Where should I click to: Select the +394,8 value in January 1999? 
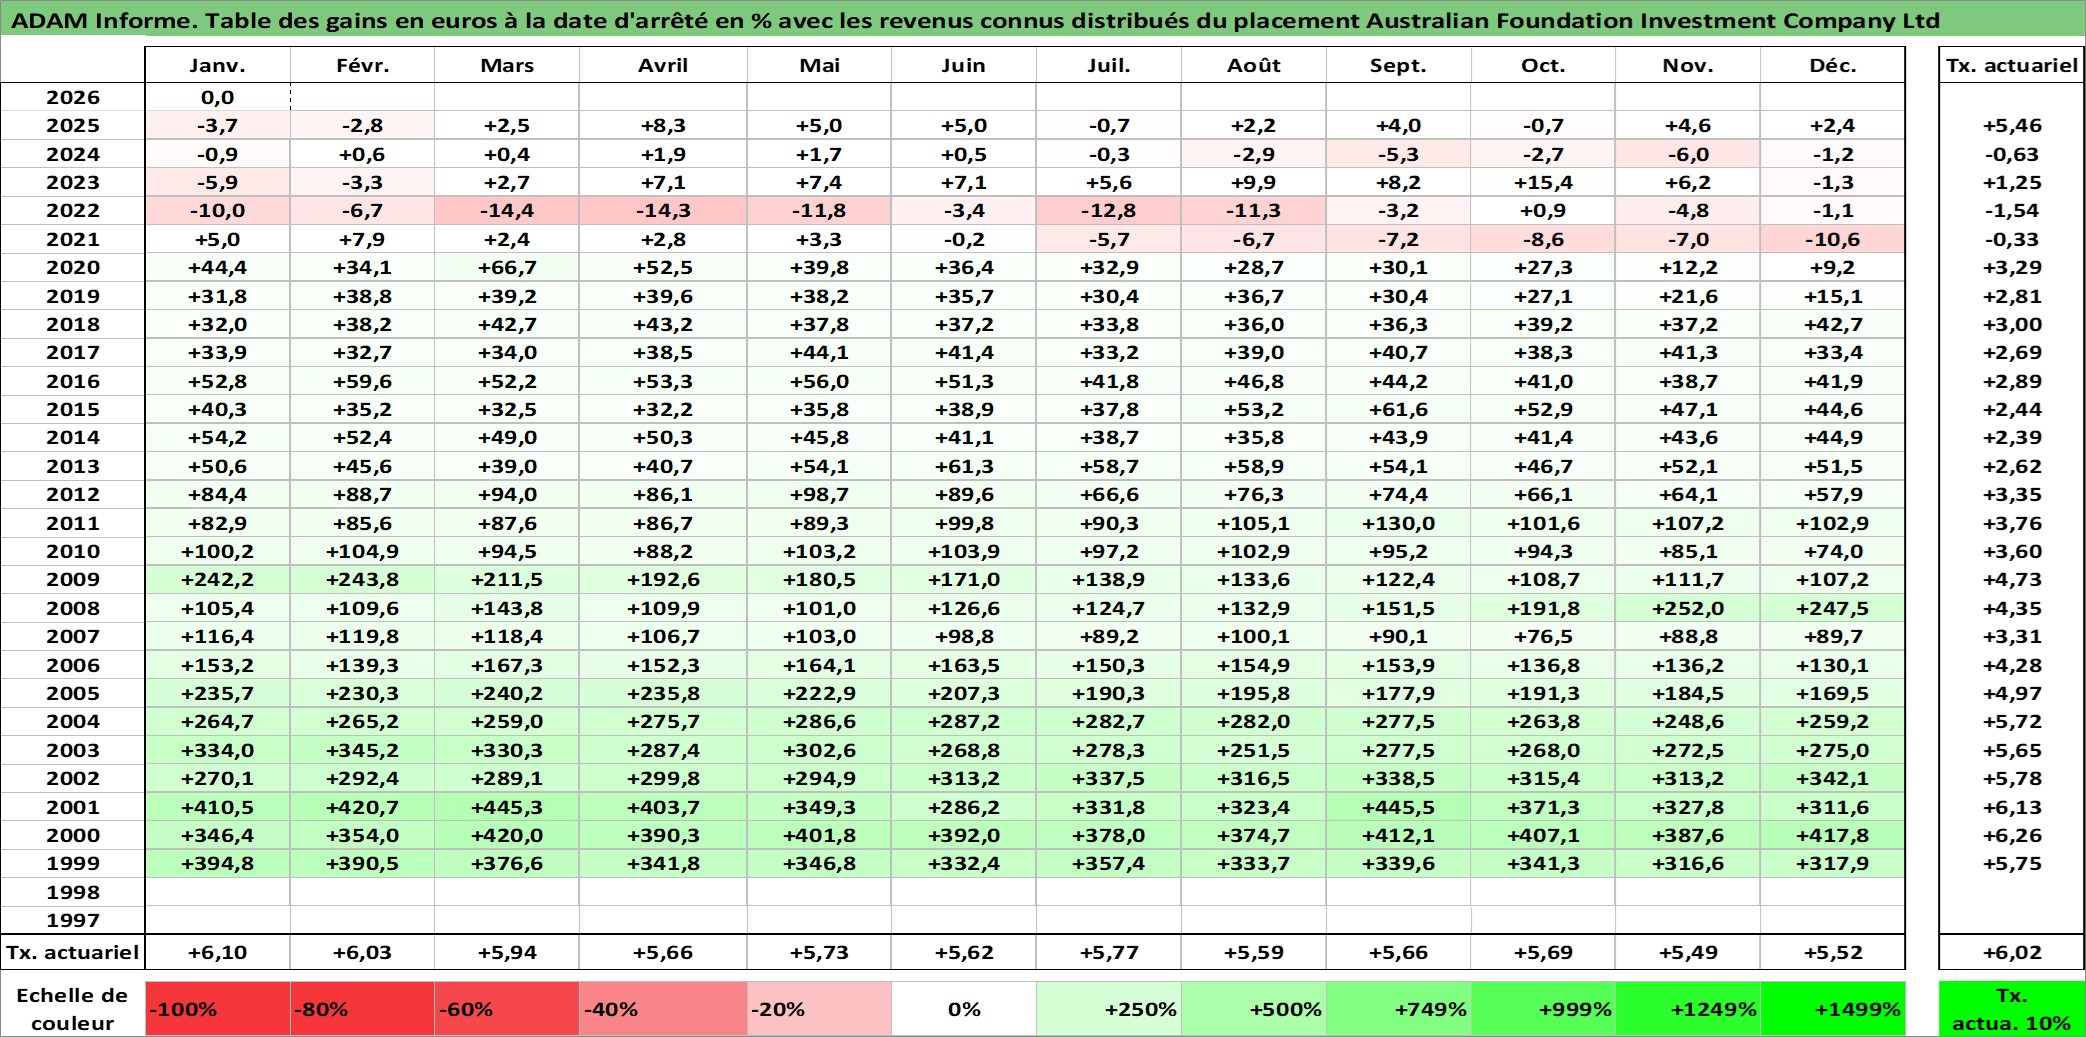tap(217, 863)
